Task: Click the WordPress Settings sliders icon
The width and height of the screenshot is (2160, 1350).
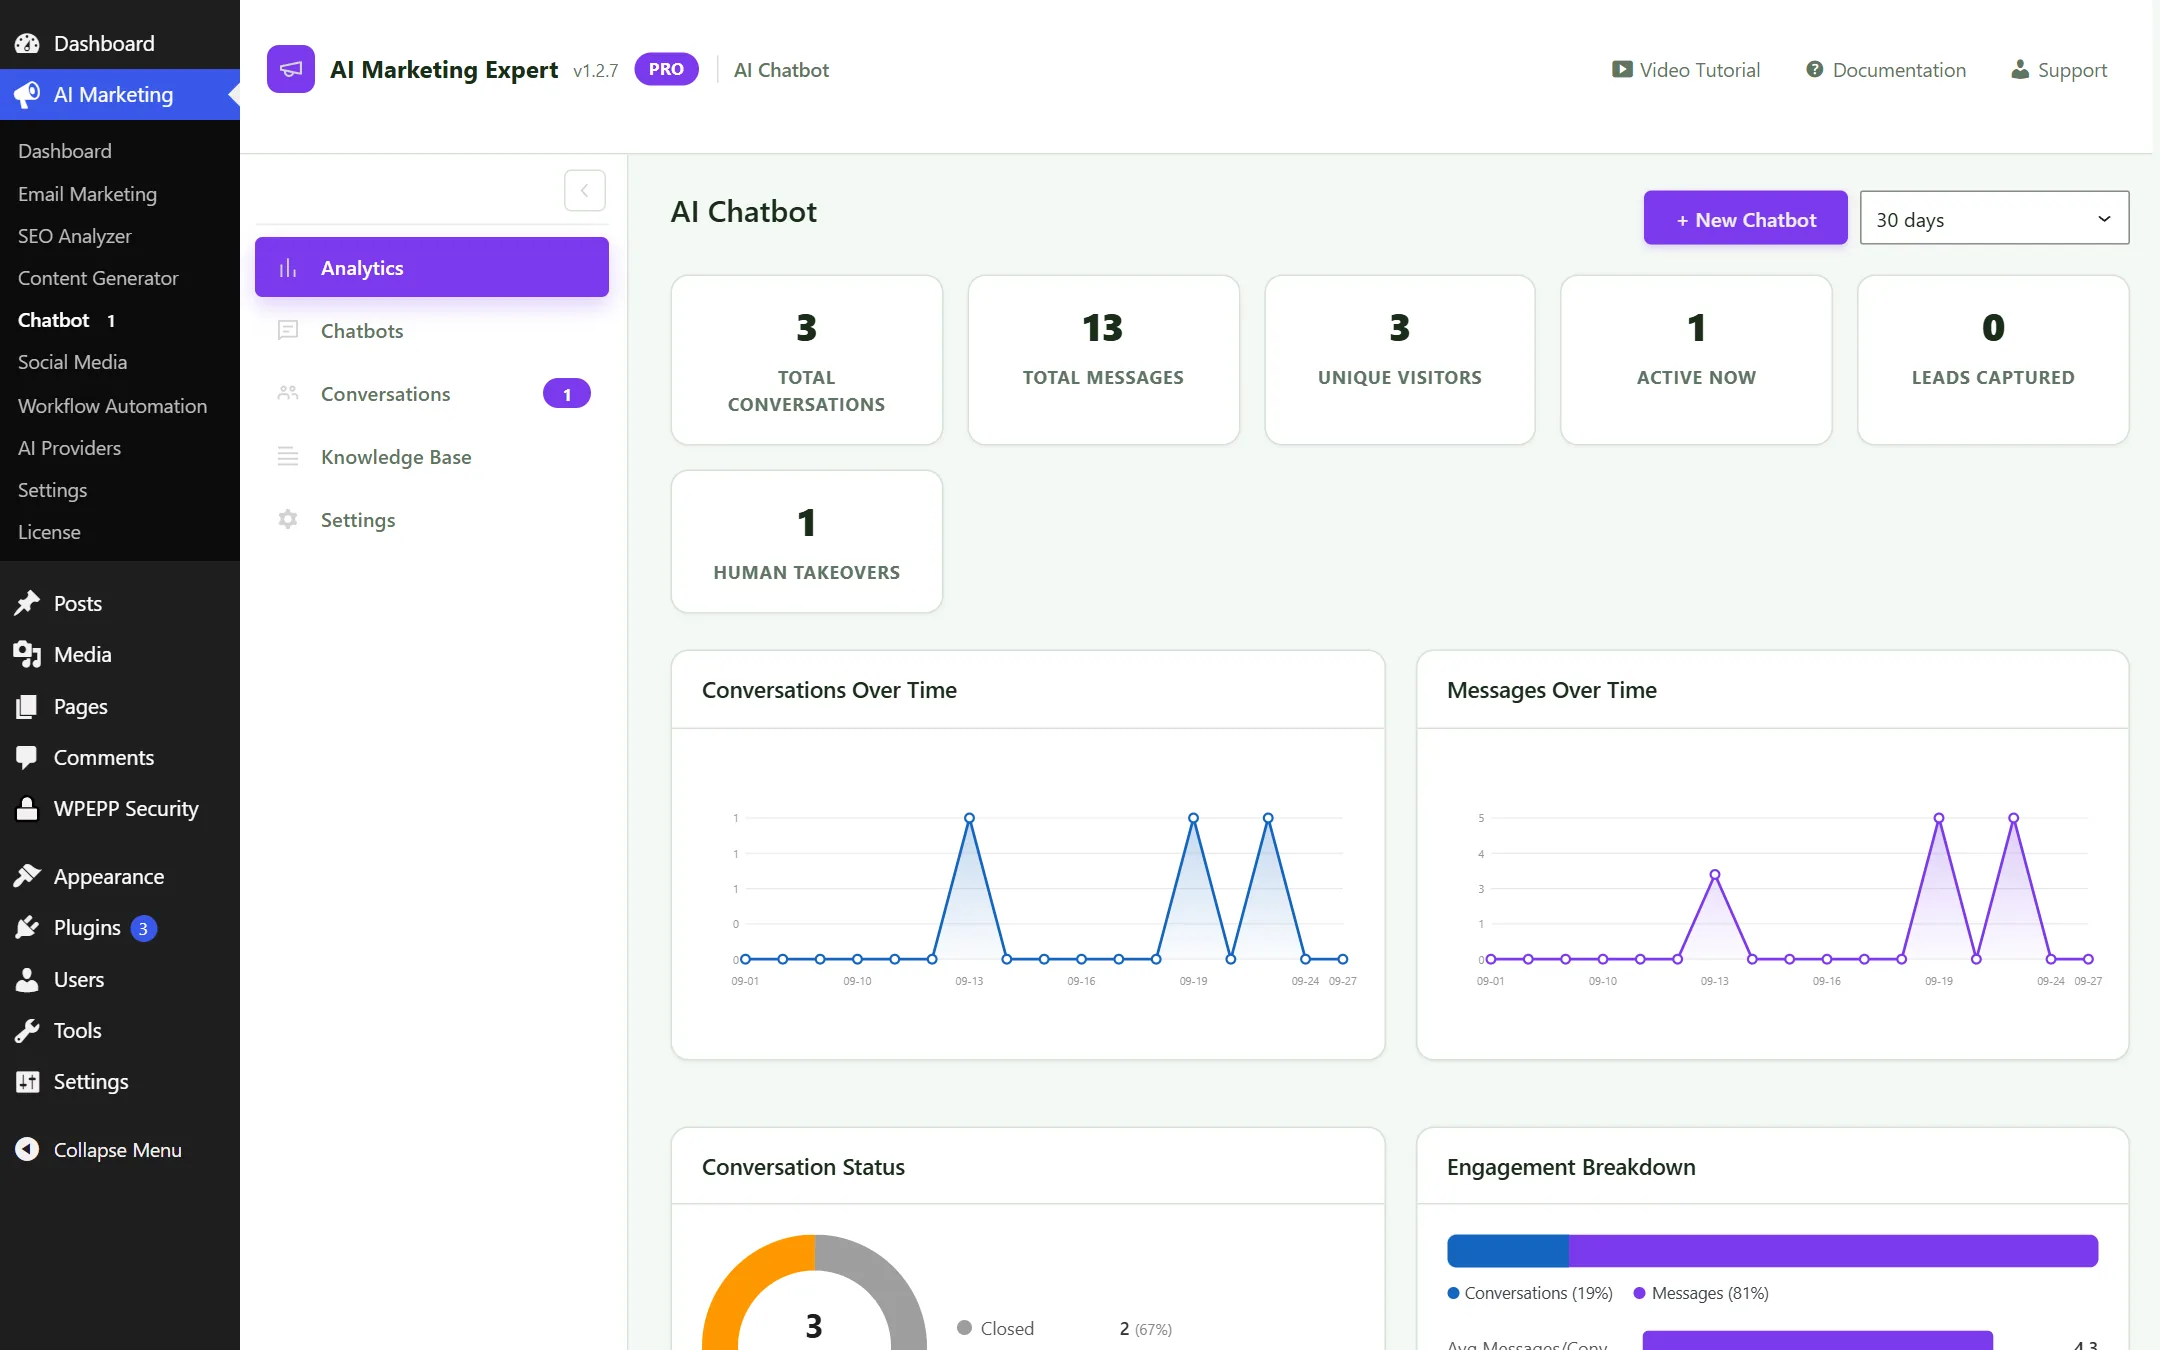Action: [27, 1081]
